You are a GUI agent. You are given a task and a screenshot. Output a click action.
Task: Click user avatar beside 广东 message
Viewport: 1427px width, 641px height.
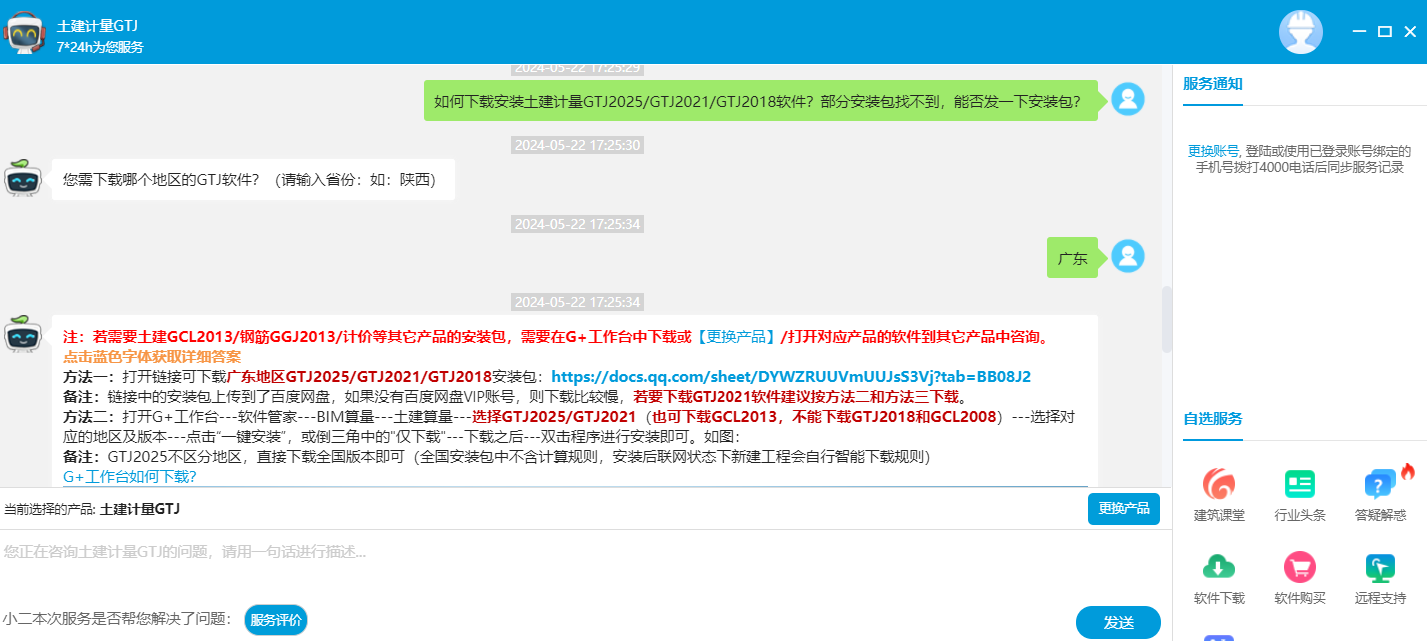click(x=1128, y=256)
